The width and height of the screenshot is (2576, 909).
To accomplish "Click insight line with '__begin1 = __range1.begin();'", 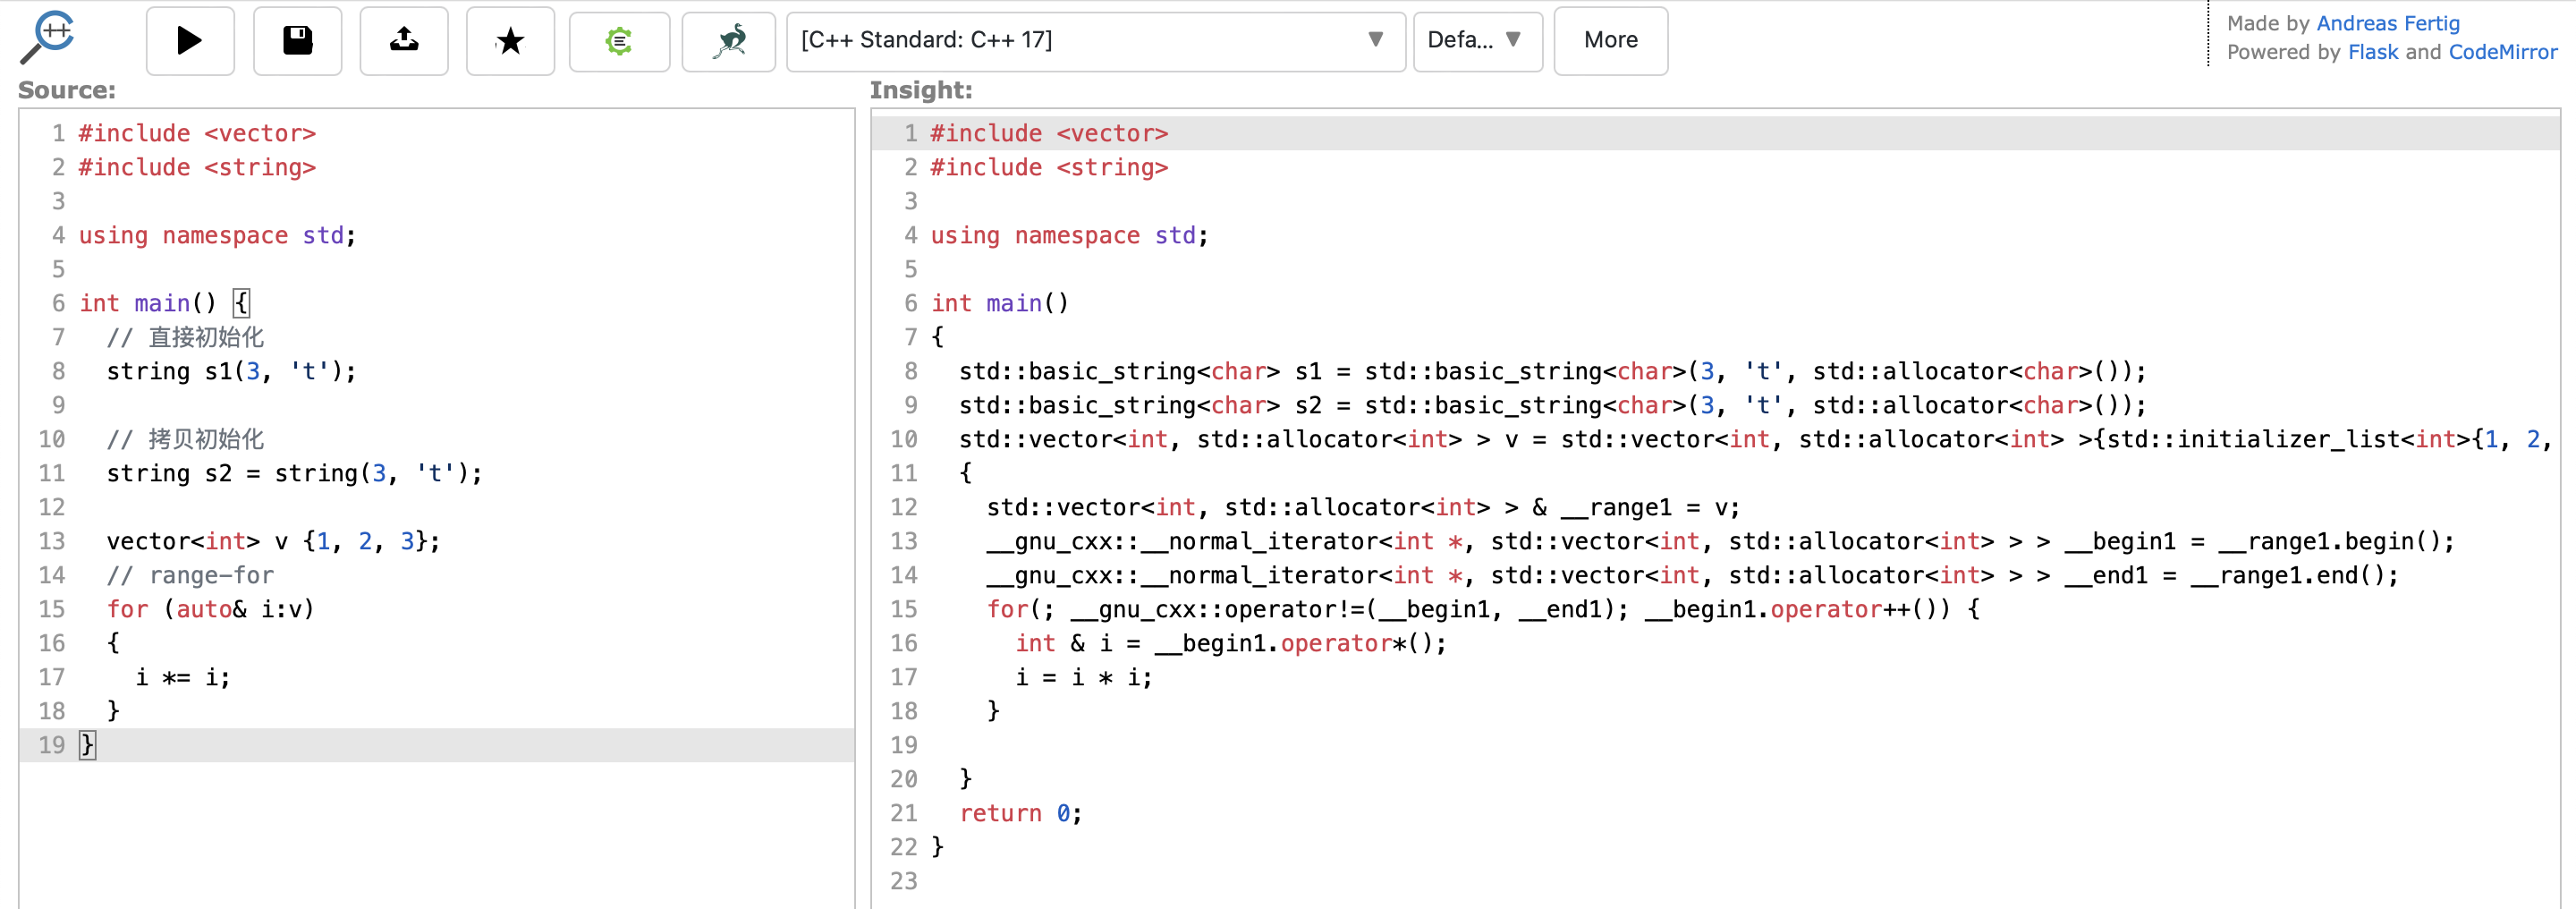I will 1720,541.
